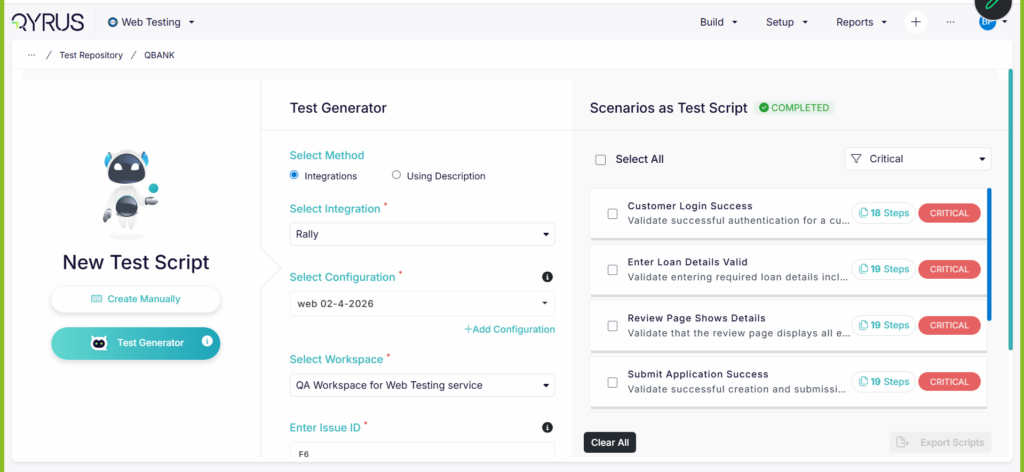1024x472 pixels.
Task: Click the Clear All button
Action: point(610,443)
